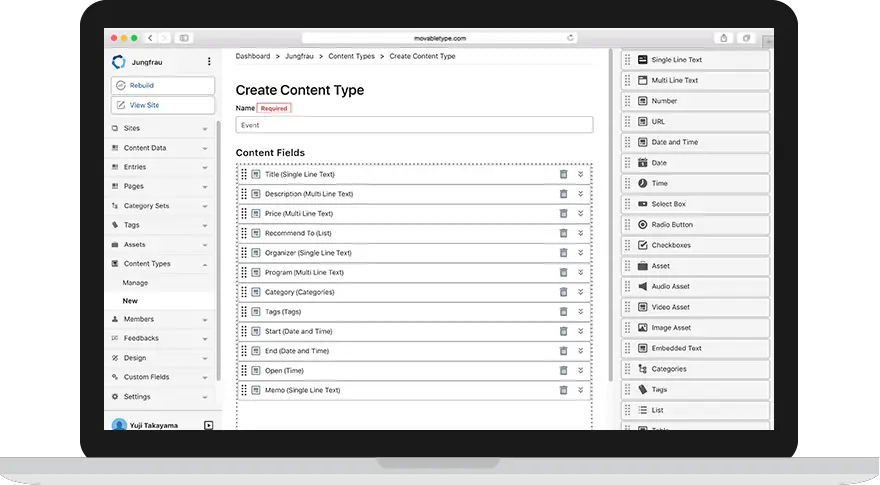Image resolution: width=880 pixels, height=485 pixels.
Task: Click trash icon on Organizer field
Action: pyautogui.click(x=563, y=253)
